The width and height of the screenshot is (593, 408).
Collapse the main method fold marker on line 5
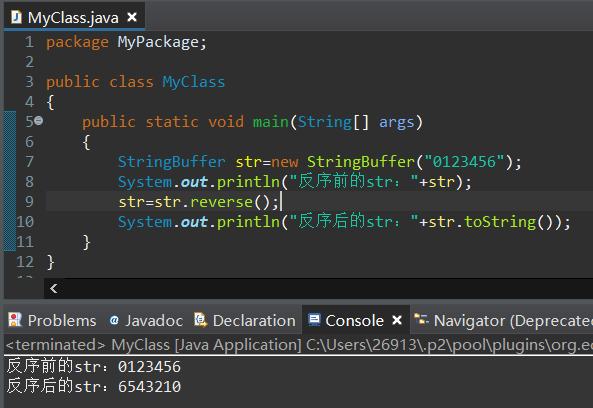(39, 121)
